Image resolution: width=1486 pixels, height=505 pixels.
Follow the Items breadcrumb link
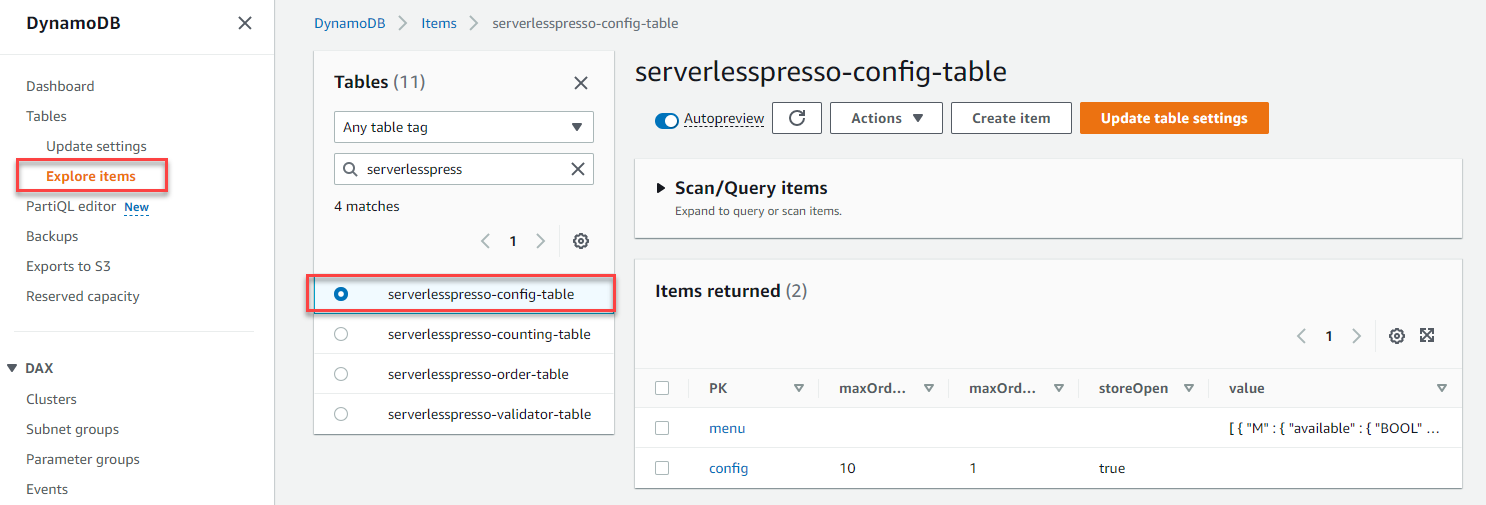(439, 23)
